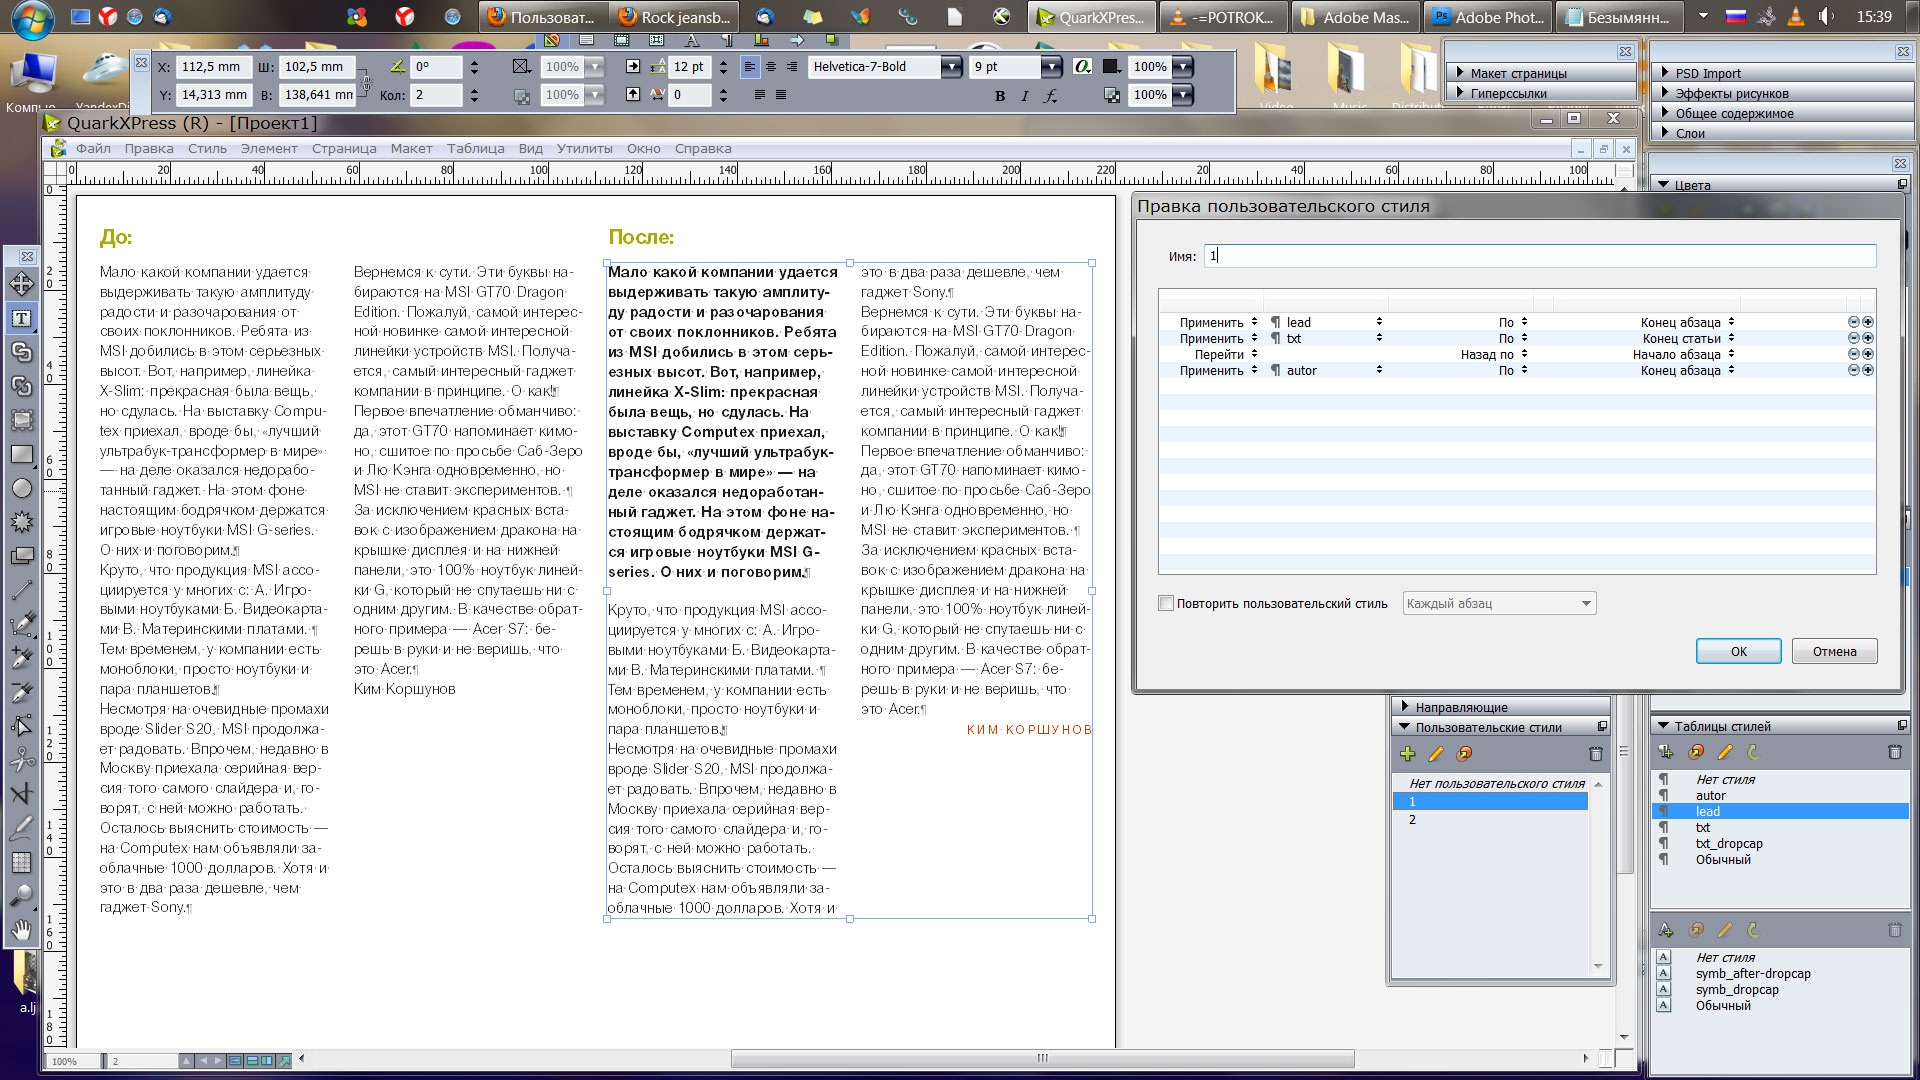Justify text in the Measurements palette
The width and height of the screenshot is (1920, 1080).
pyautogui.click(x=760, y=95)
